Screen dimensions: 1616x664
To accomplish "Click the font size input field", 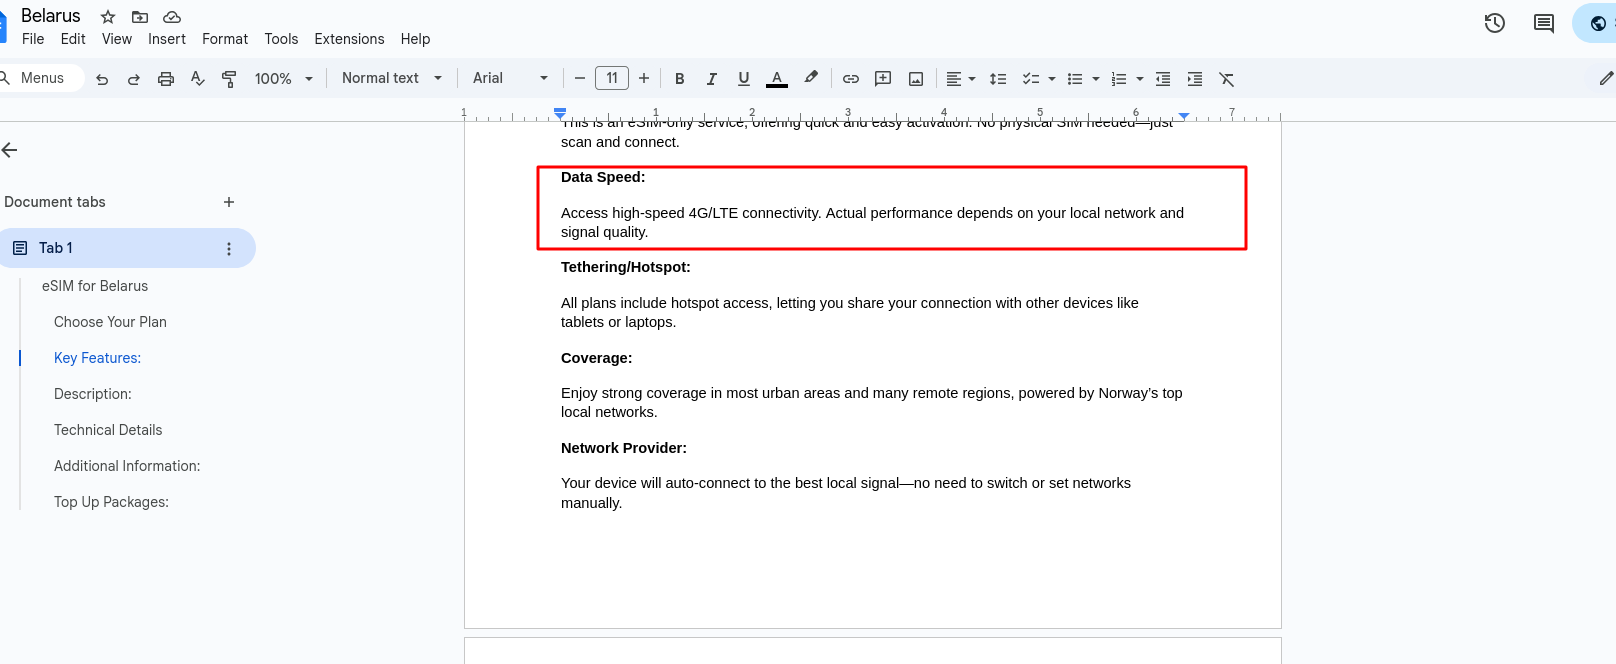I will pyautogui.click(x=612, y=78).
